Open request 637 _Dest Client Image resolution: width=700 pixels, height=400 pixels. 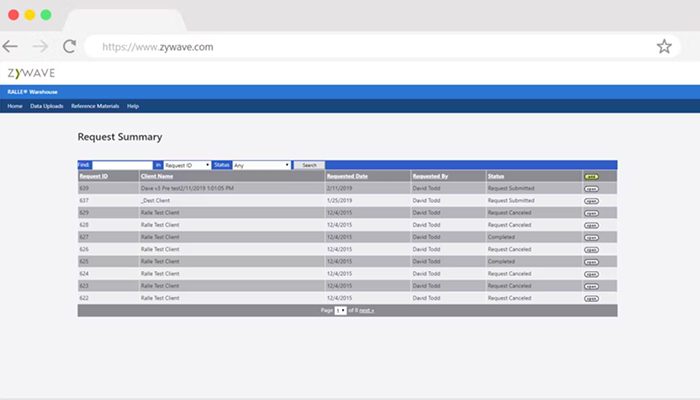(x=592, y=201)
